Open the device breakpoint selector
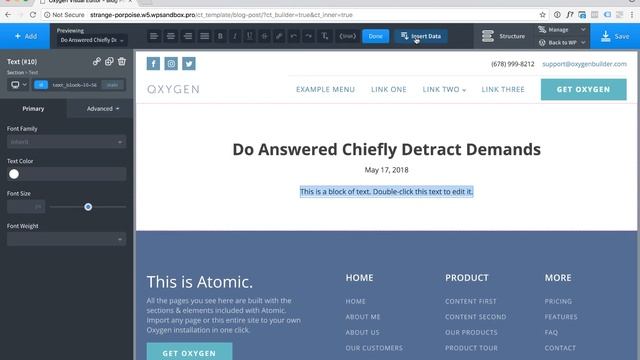The width and height of the screenshot is (640, 360). pyautogui.click(x=19, y=84)
